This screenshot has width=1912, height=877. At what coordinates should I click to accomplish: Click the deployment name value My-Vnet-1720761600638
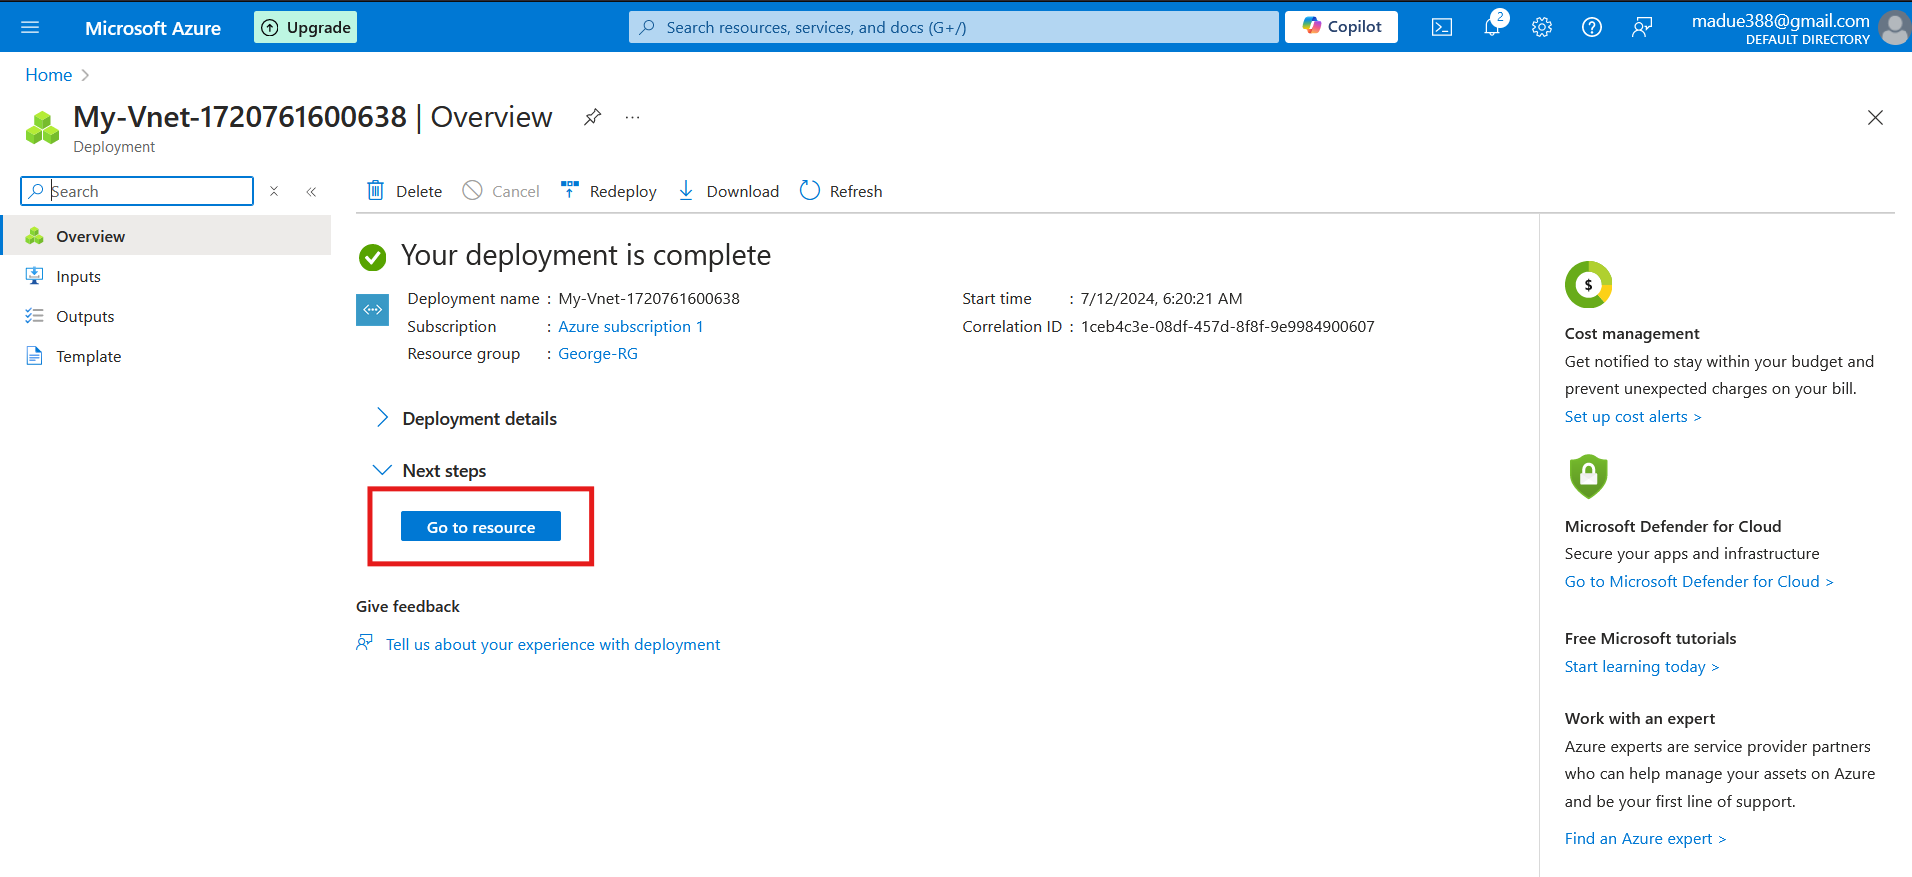pos(649,298)
